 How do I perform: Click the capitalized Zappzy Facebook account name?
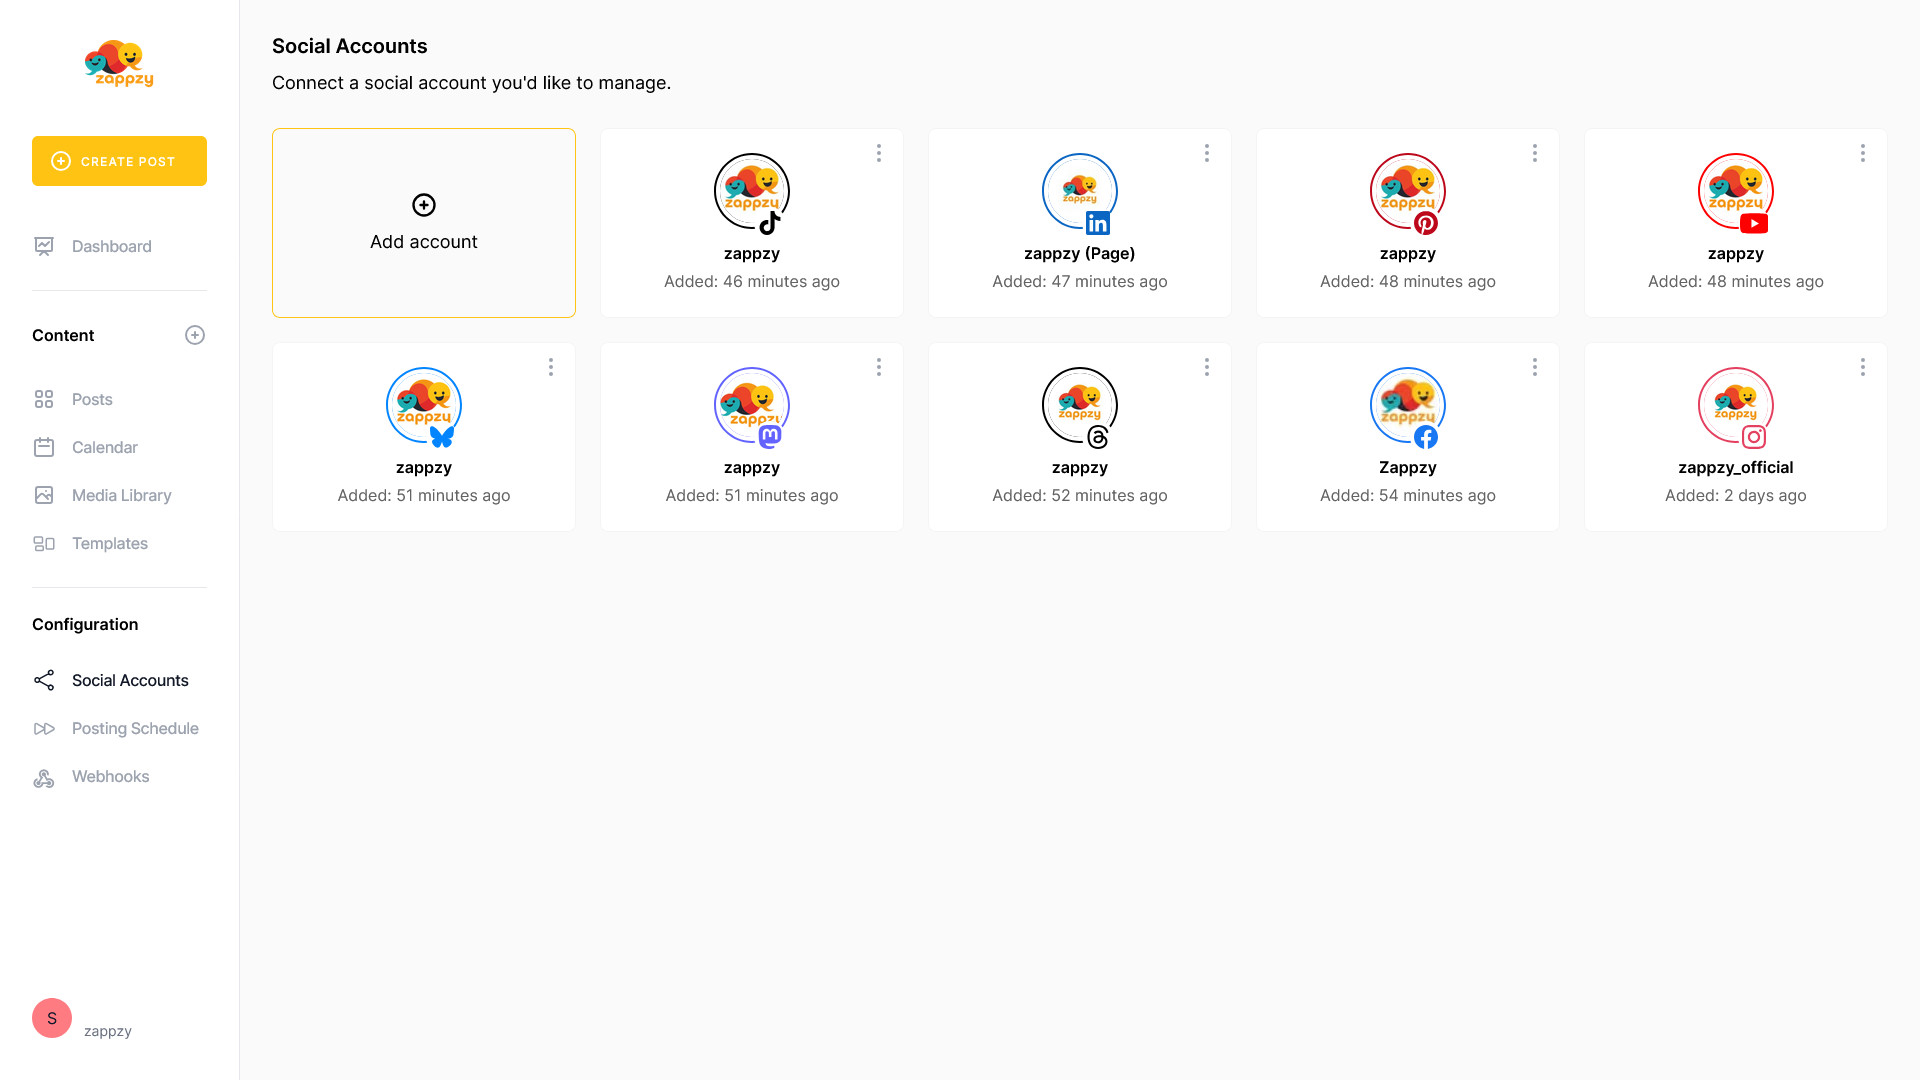coord(1408,467)
